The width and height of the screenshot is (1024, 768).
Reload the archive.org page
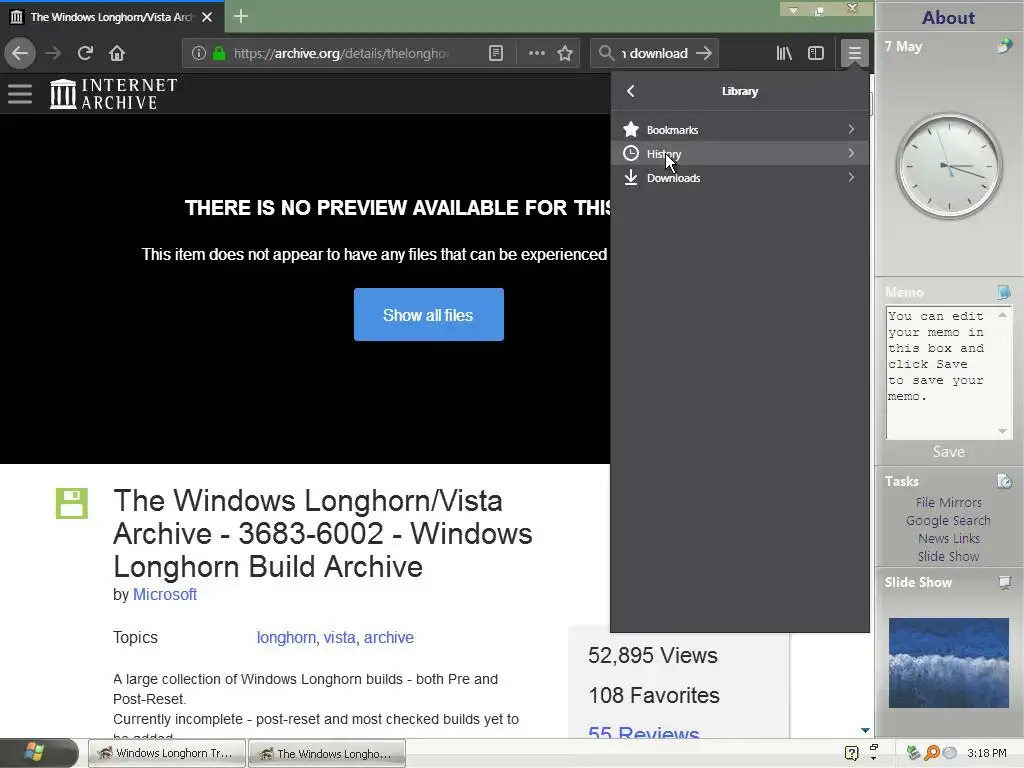[x=86, y=53]
